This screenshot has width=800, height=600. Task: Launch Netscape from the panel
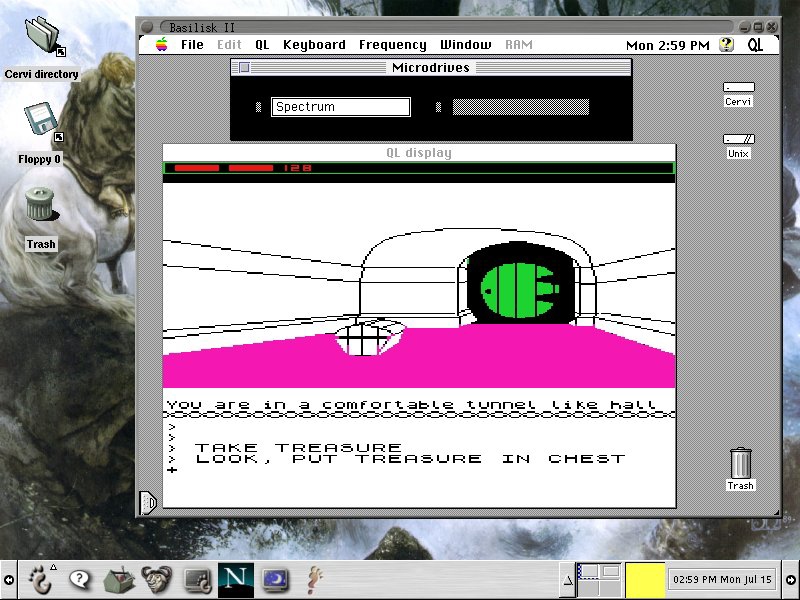235,580
